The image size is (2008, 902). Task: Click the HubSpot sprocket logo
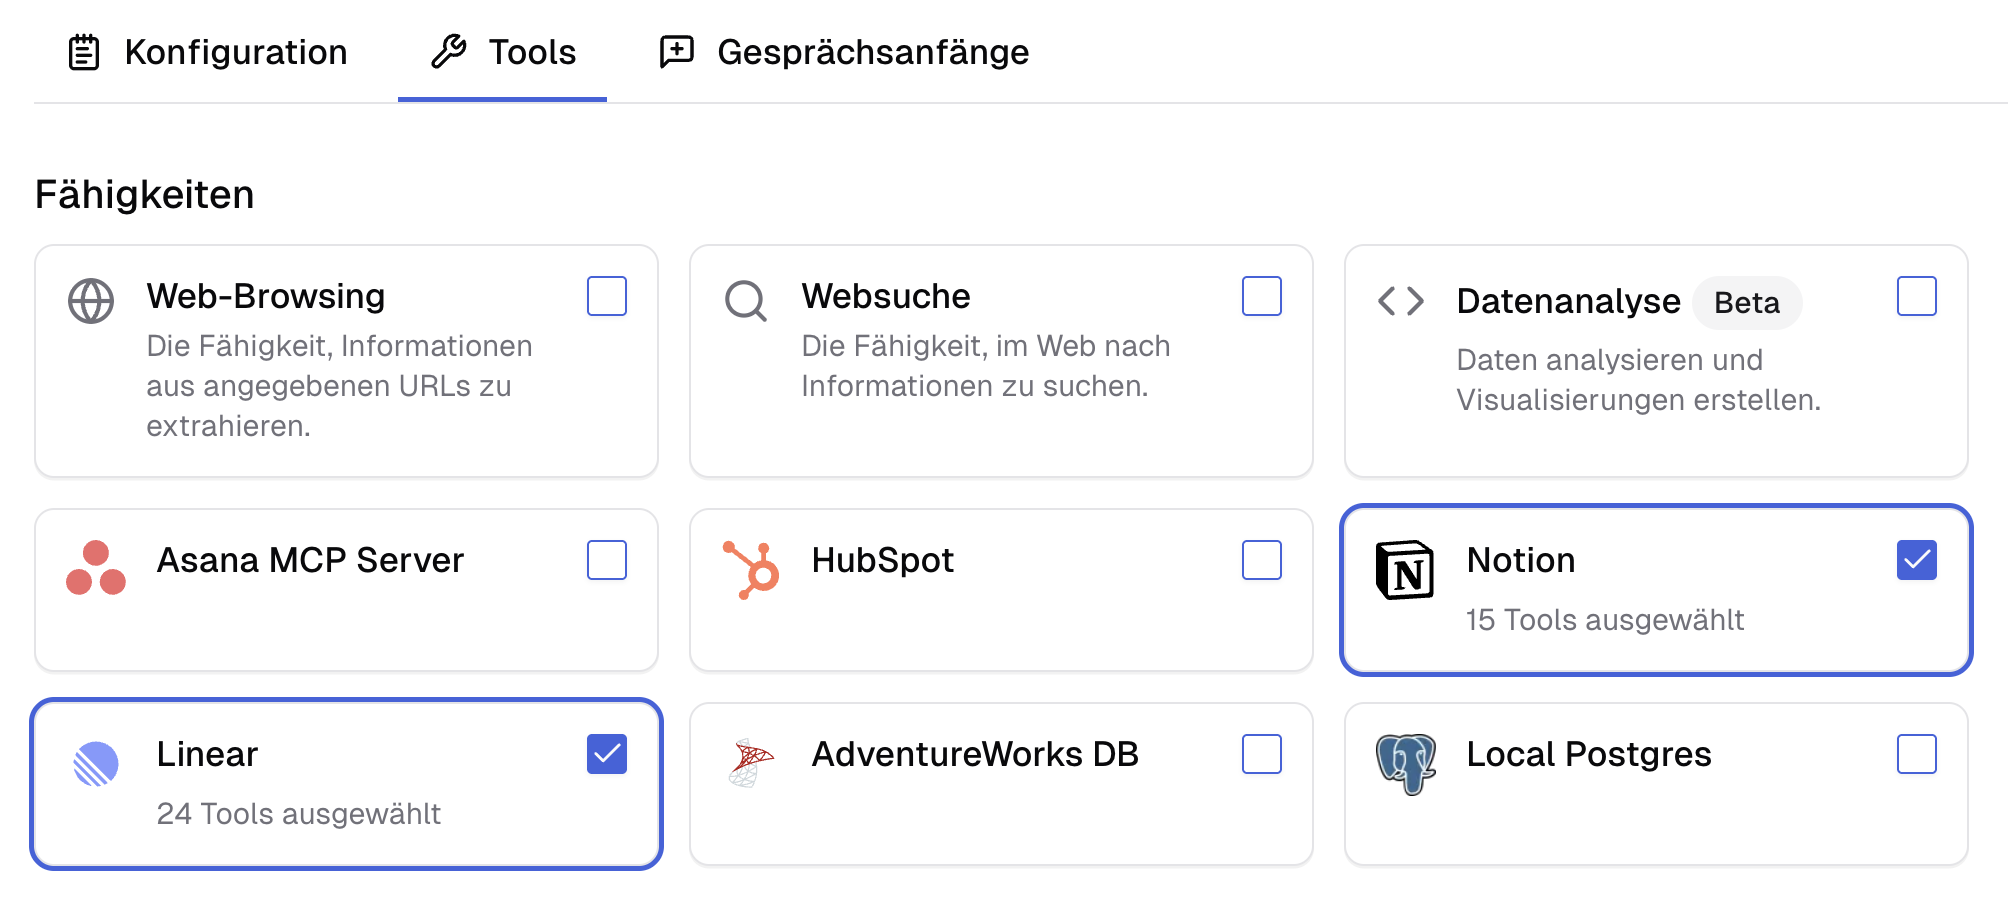point(751,569)
